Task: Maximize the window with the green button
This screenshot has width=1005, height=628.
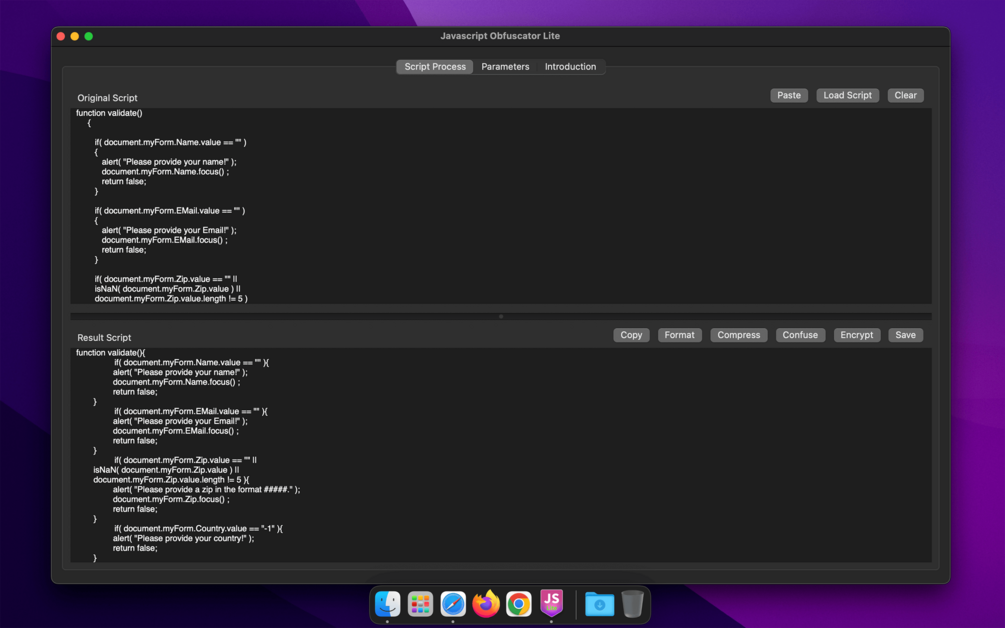Action: pyautogui.click(x=89, y=37)
